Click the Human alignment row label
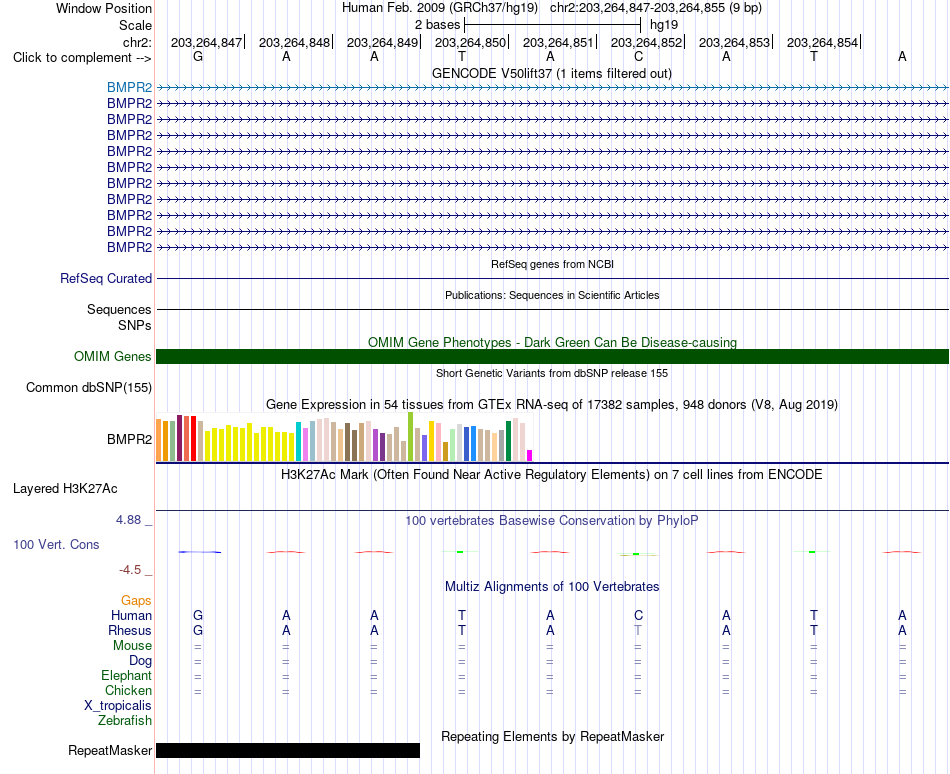The height and width of the screenshot is (774, 950). point(131,616)
